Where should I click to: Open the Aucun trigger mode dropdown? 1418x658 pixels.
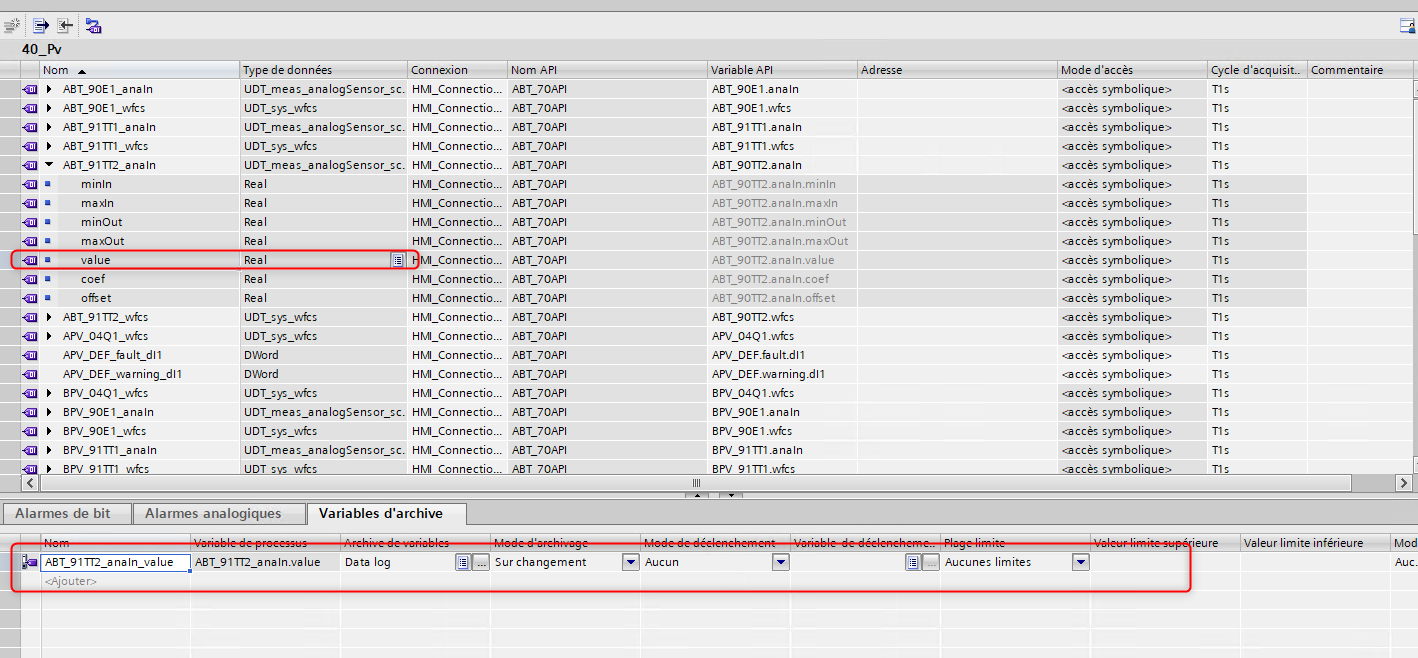780,562
